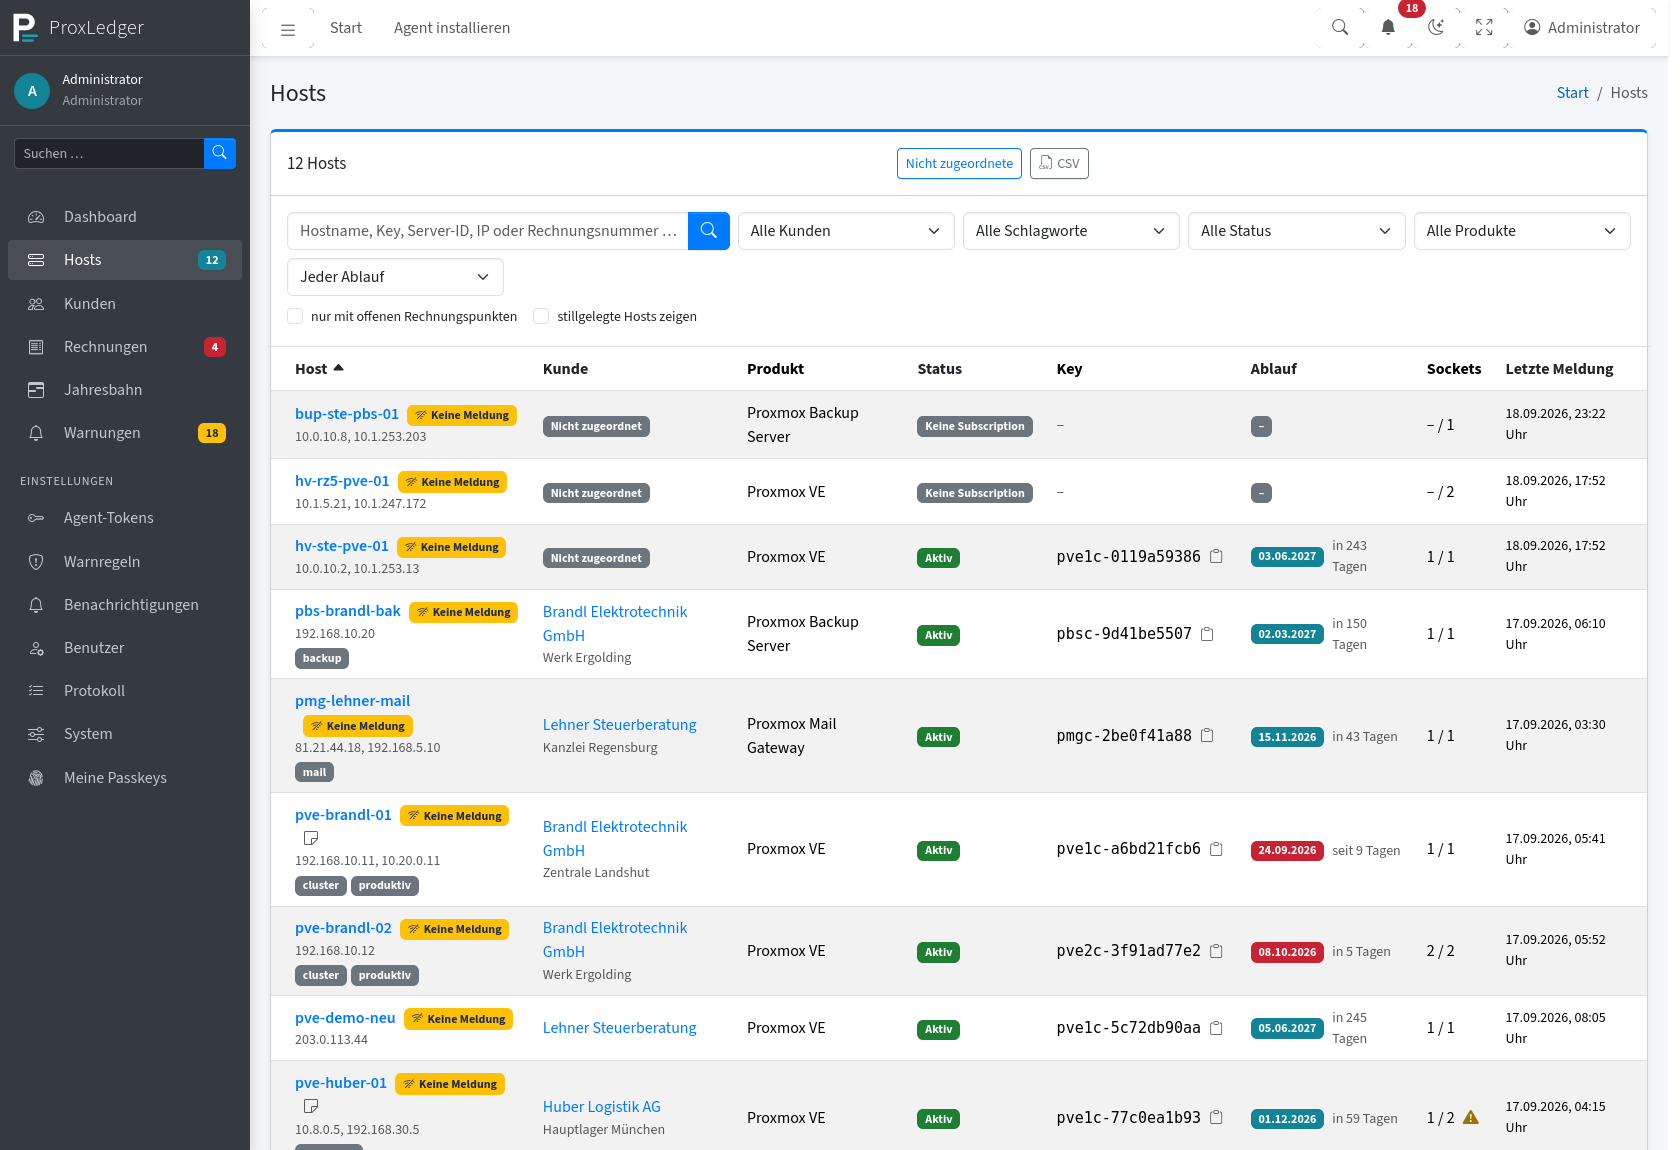Click warning triangle next to sockets 1 / 2

pos(1471,1117)
